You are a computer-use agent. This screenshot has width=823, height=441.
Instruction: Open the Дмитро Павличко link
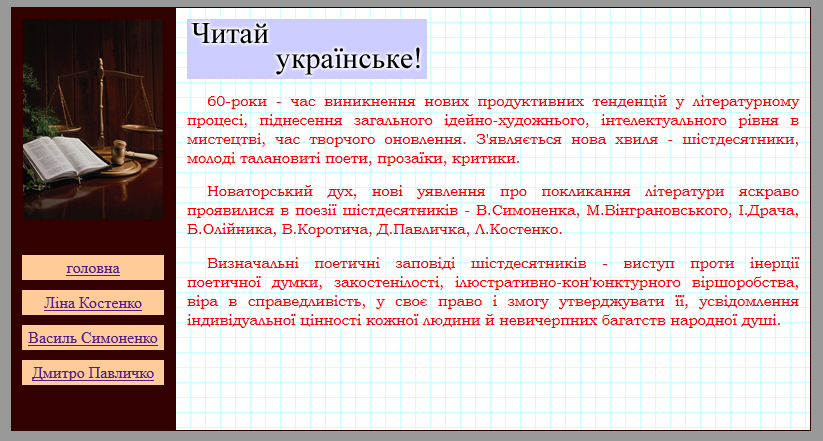[x=93, y=373]
